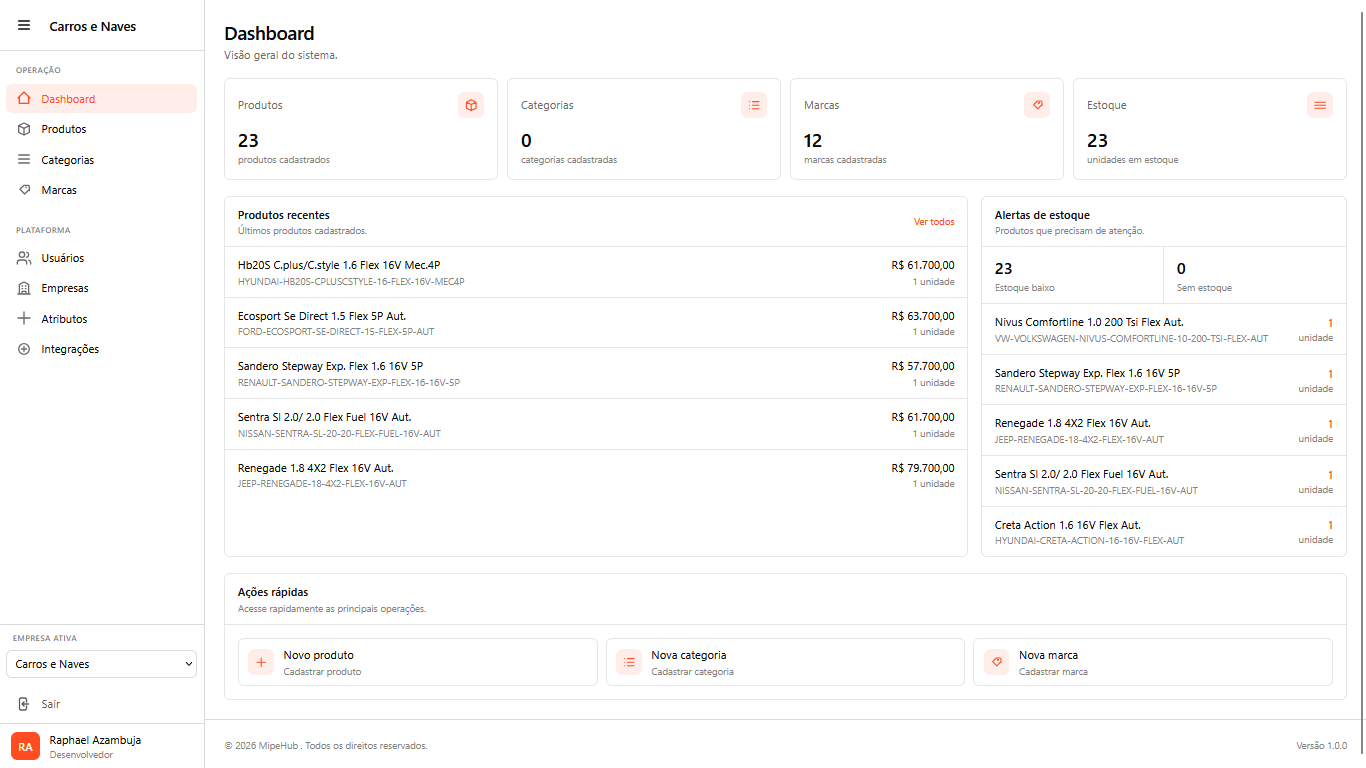Click the plus icon beside Novo produto

261,662
